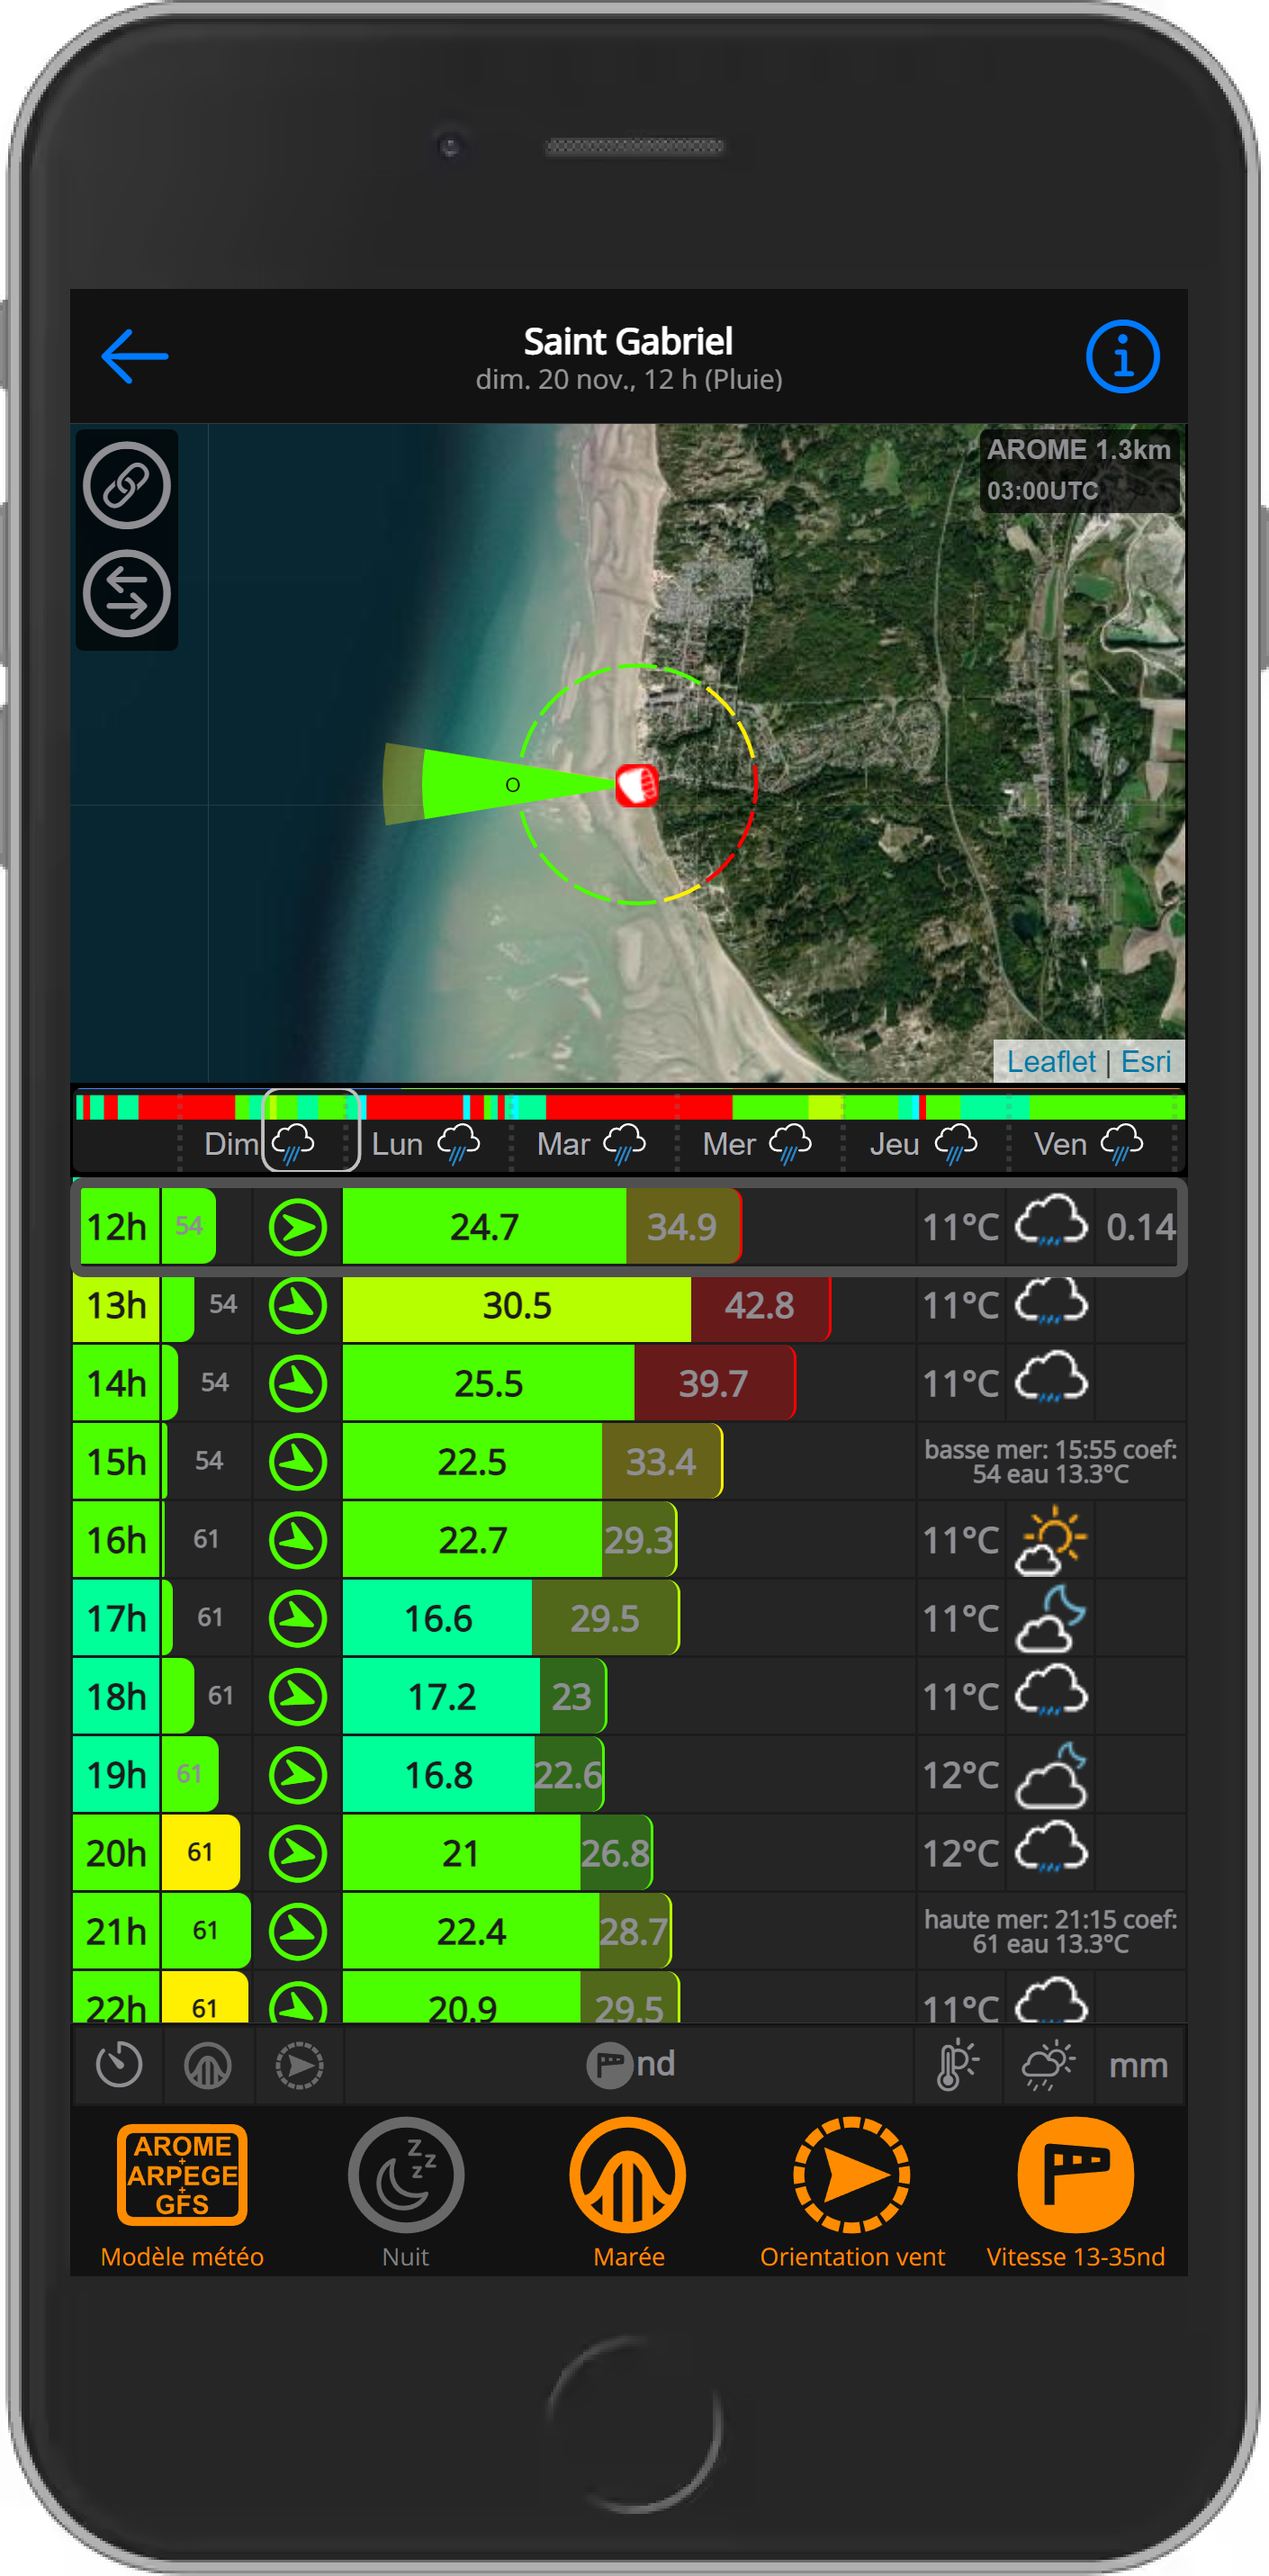Open the Modèle météo selector
This screenshot has height=2576, width=1269.
182,2192
